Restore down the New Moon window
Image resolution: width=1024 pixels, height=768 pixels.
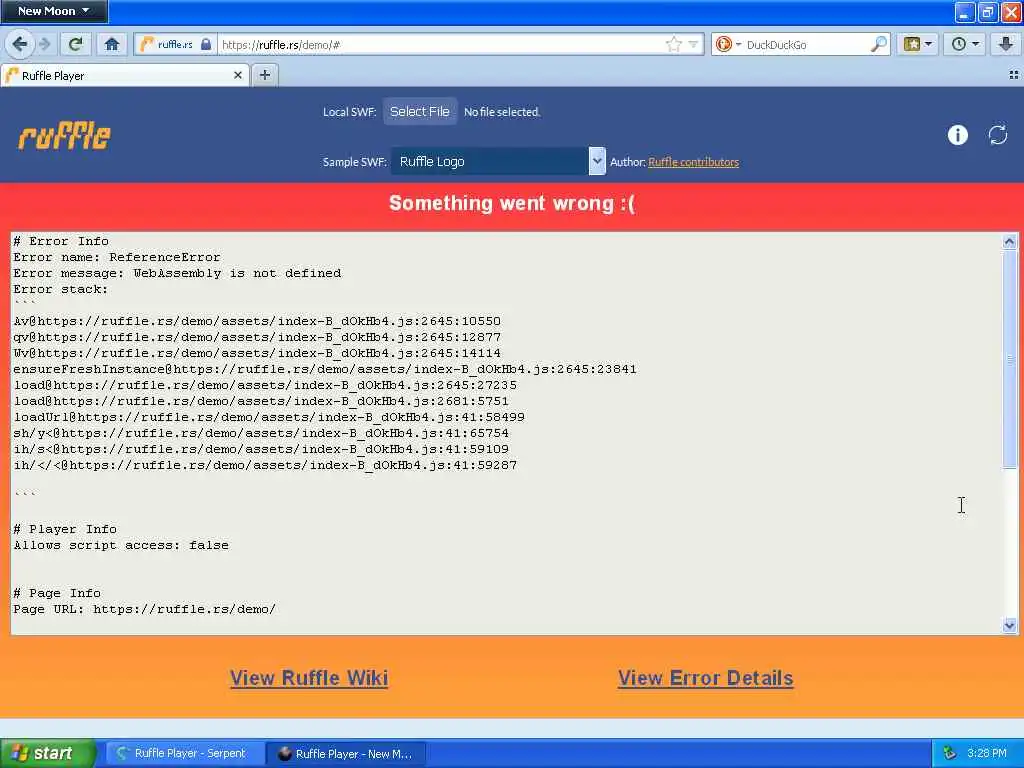[988, 12]
